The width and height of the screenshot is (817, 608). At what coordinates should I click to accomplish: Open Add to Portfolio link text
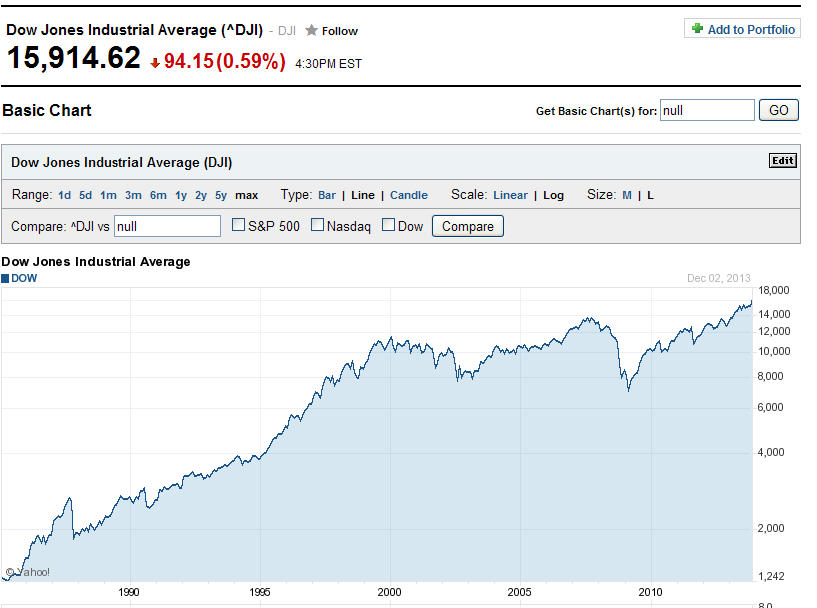coord(751,29)
